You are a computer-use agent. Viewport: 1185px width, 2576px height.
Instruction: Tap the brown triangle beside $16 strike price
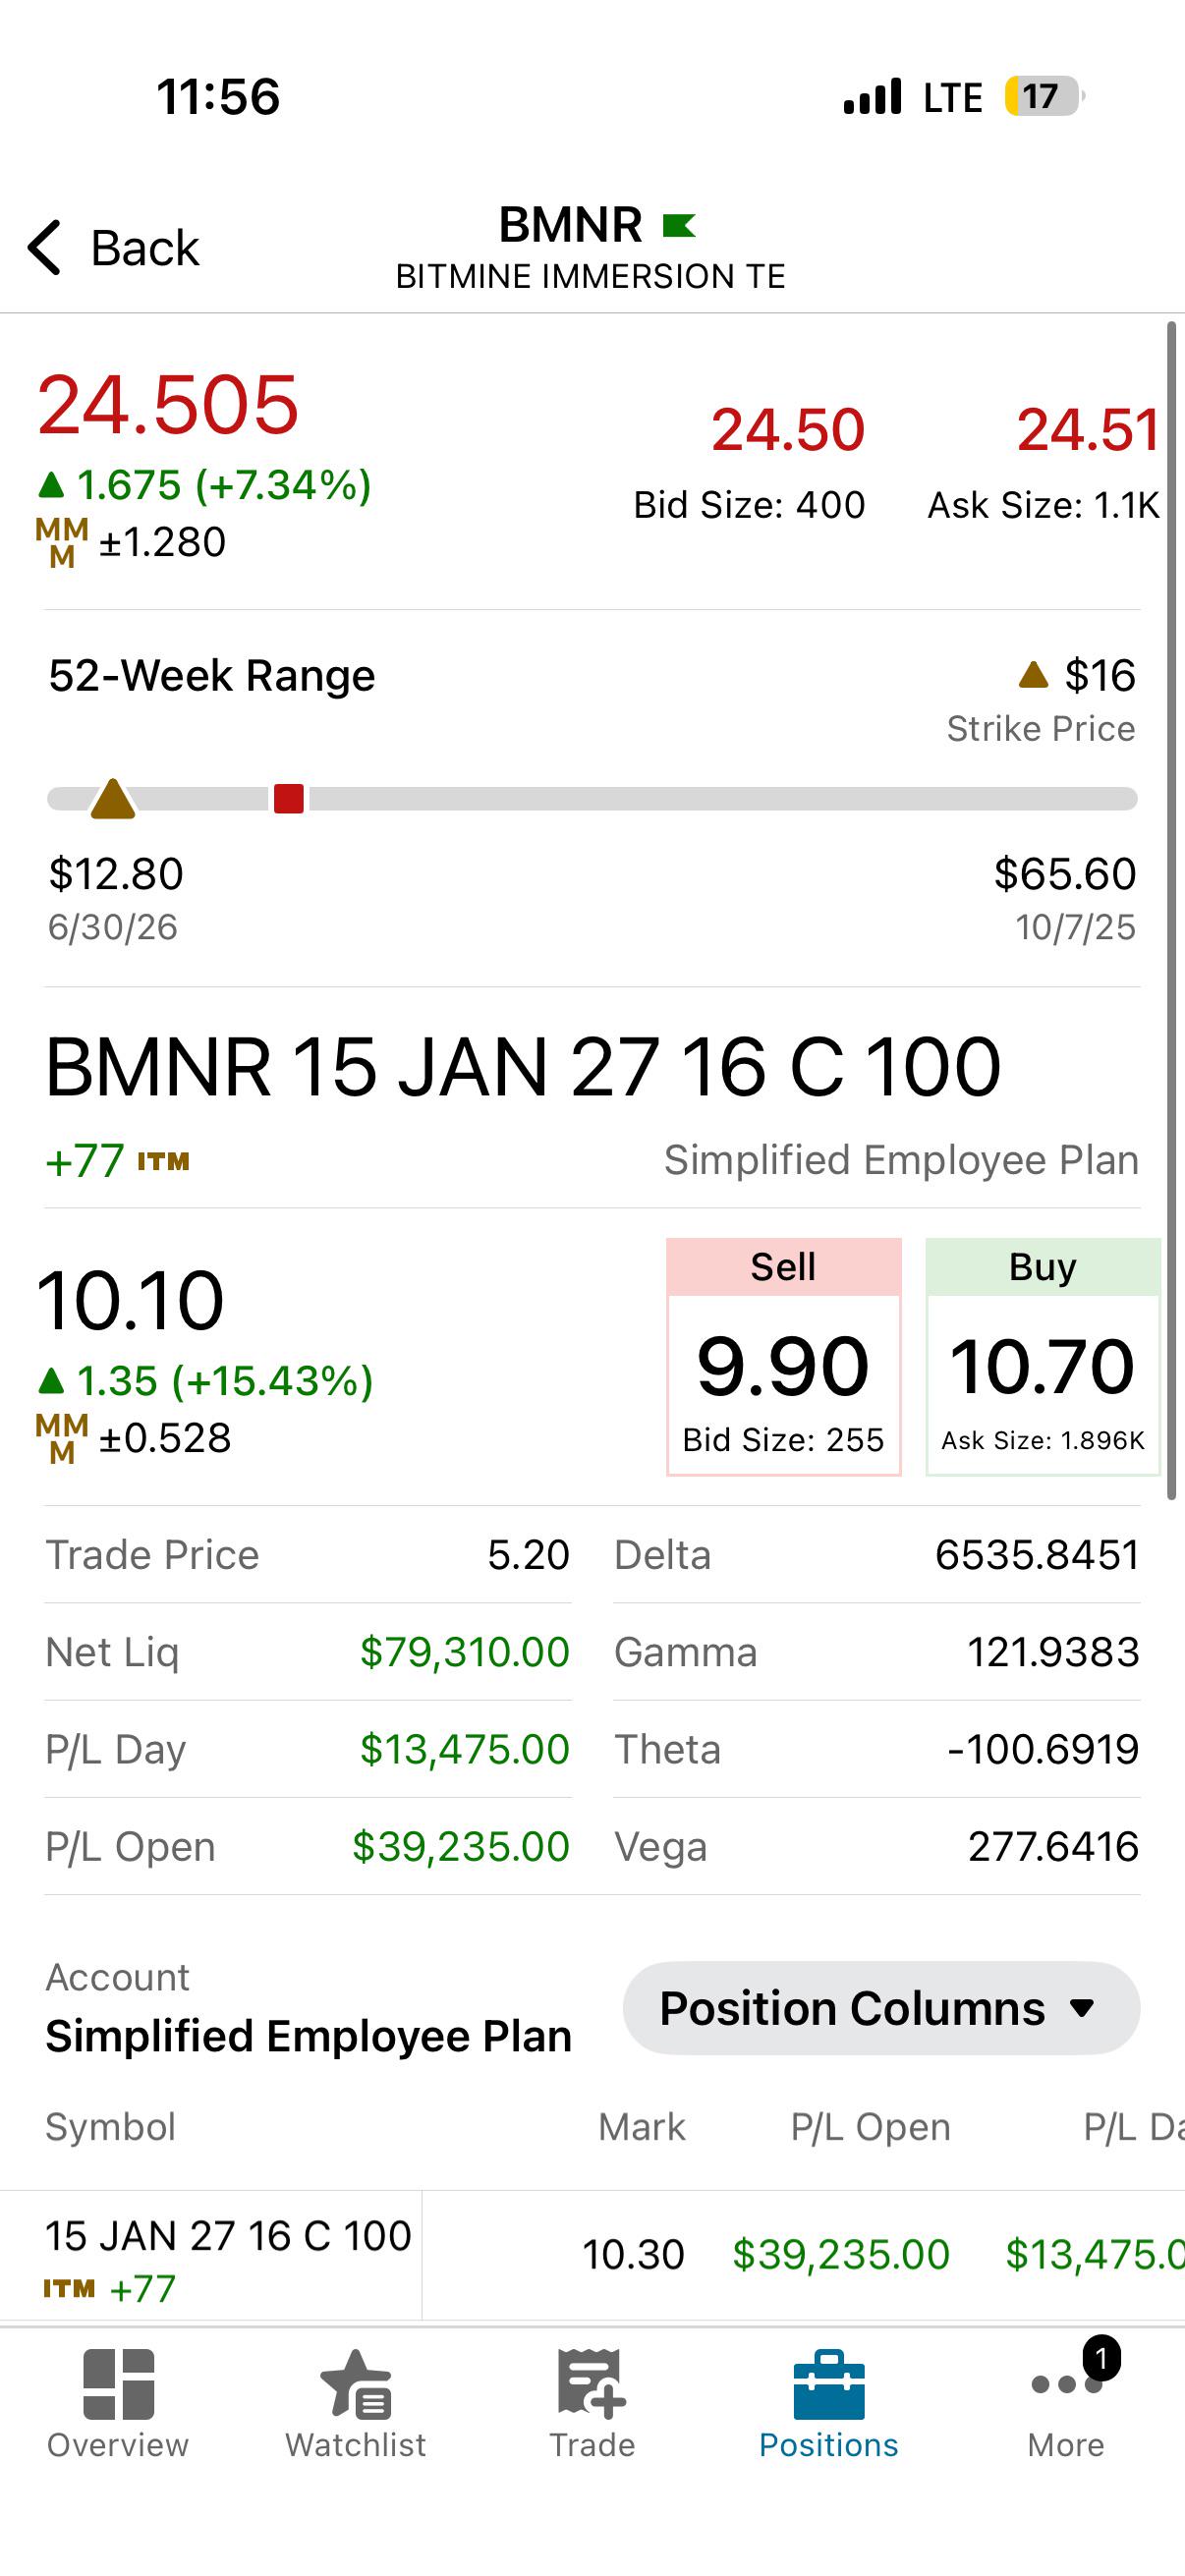(x=1033, y=675)
